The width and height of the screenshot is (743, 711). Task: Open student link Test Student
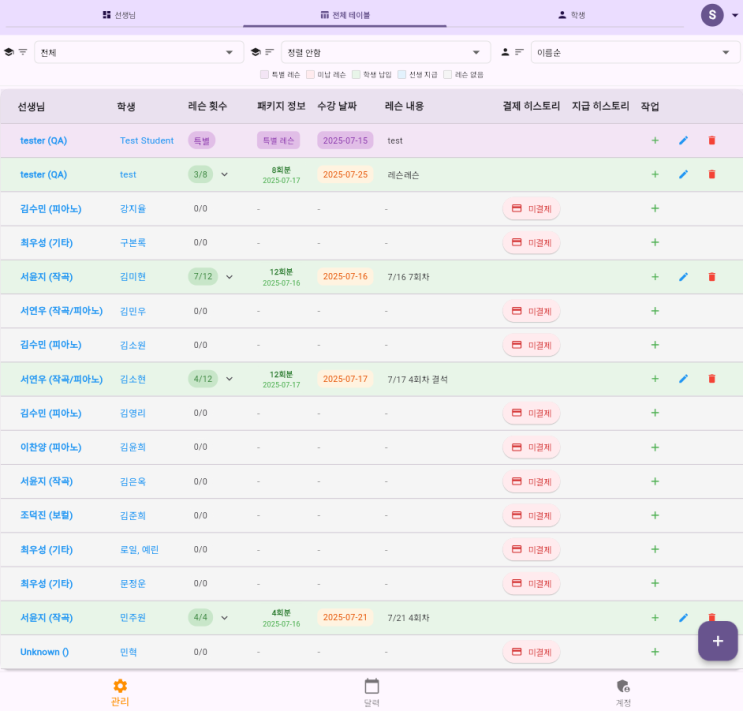(x=147, y=140)
